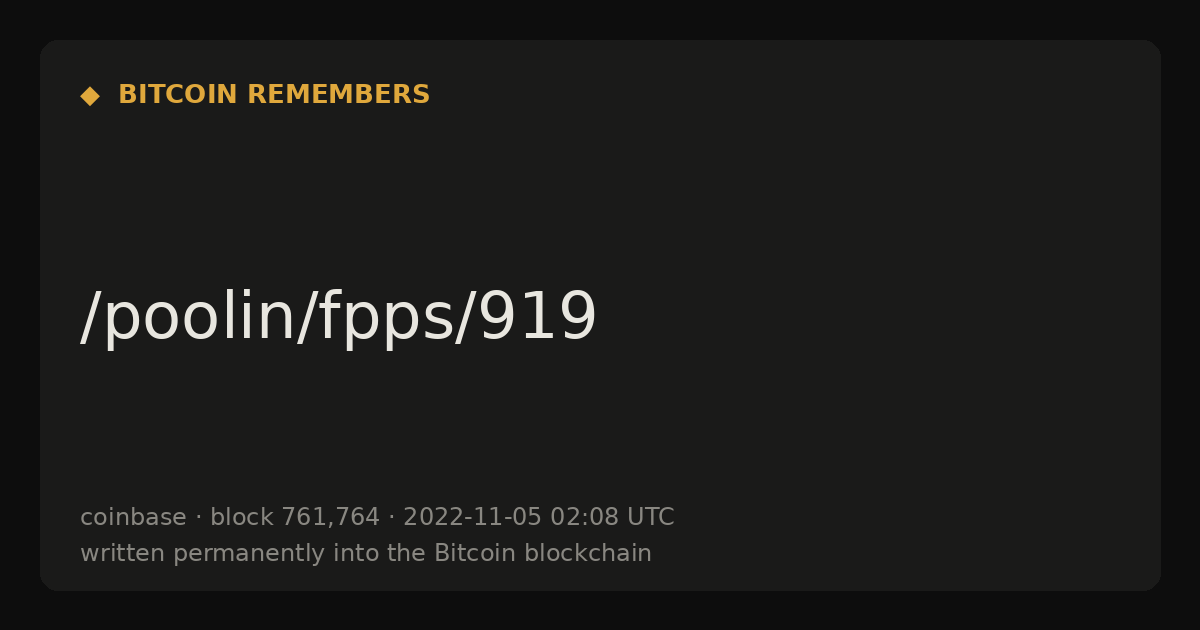The image size is (1200, 630).
Task: Select the written permanently footer line
Action: point(366,553)
